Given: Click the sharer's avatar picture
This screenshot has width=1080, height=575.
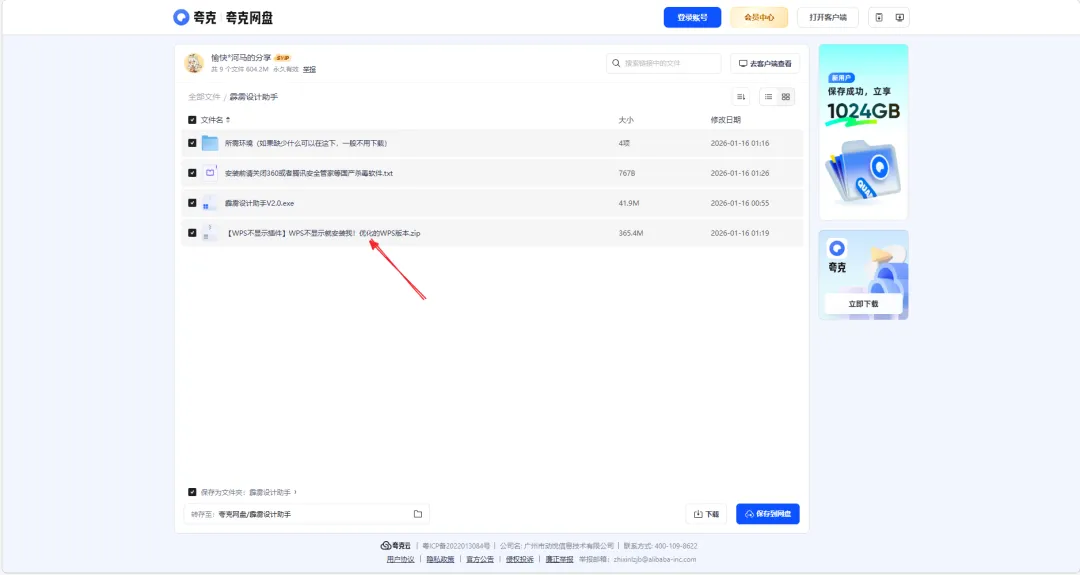Looking at the screenshot, I should pyautogui.click(x=194, y=63).
